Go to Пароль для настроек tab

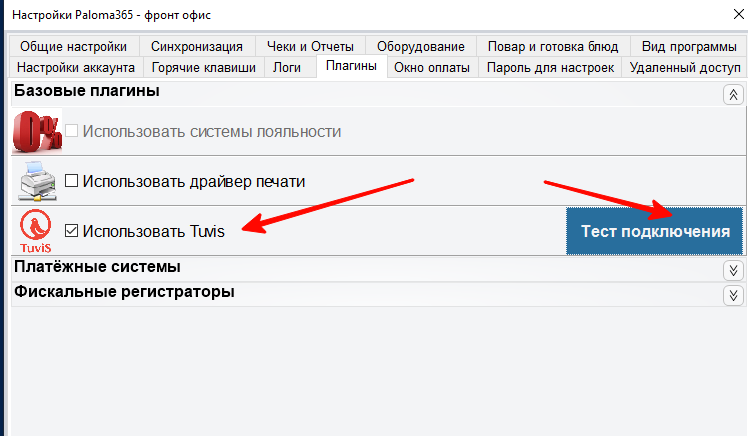point(550,67)
